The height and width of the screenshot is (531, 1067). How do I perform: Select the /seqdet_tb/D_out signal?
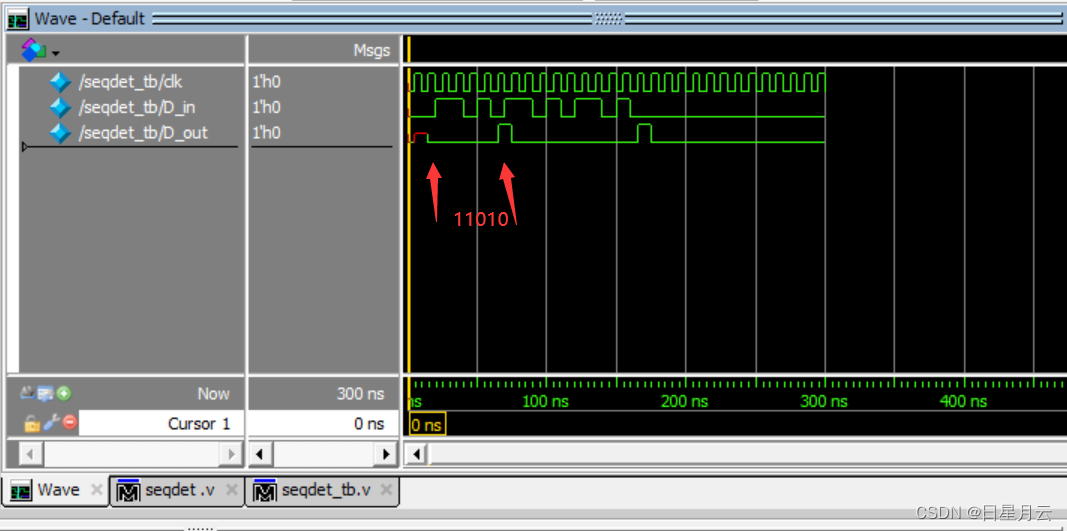143,133
